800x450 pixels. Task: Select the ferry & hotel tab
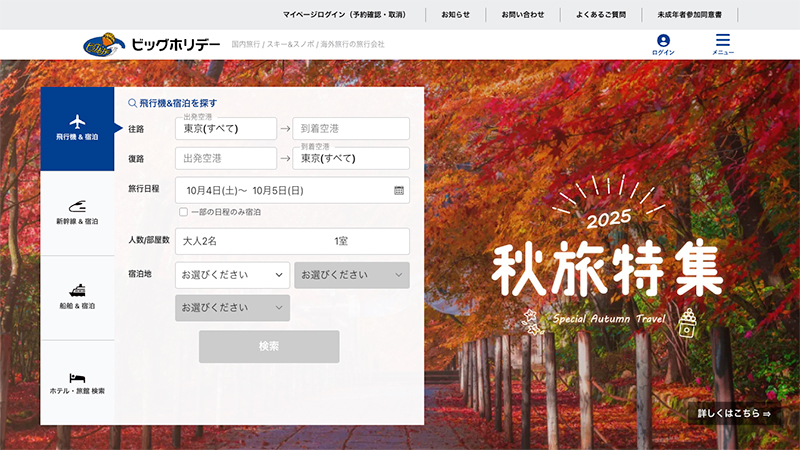coord(77,297)
